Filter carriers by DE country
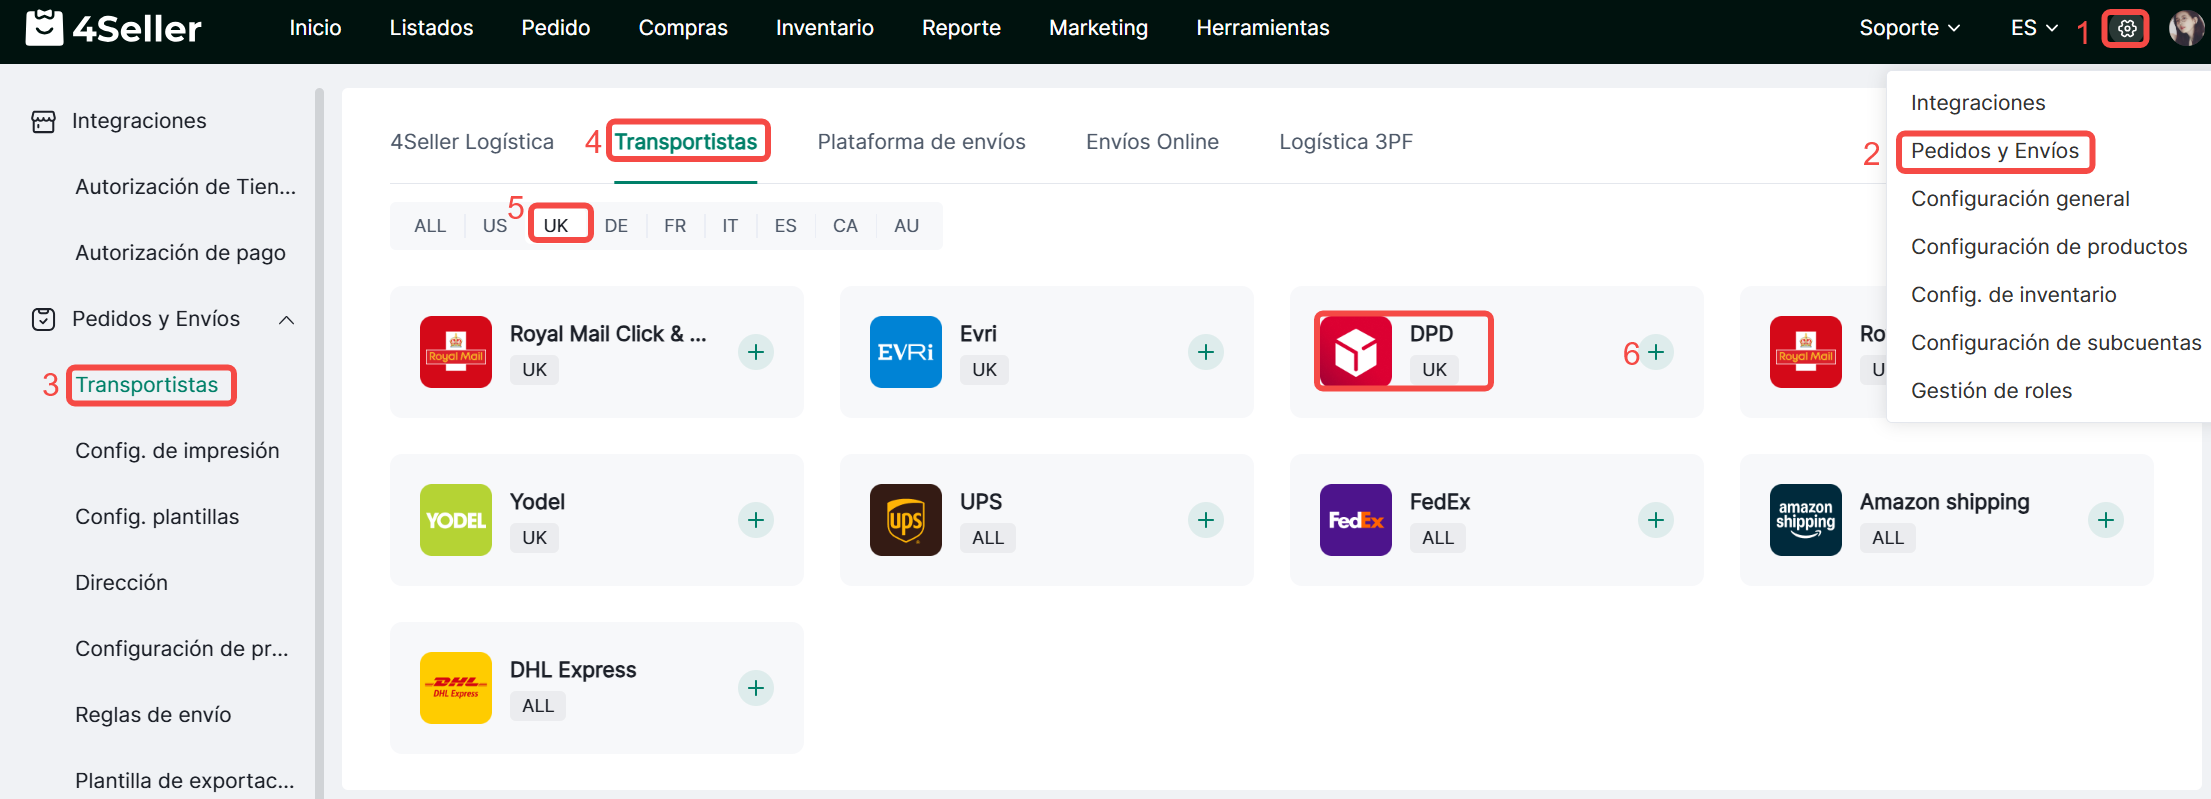Viewport: 2211px width, 799px height. pyautogui.click(x=616, y=226)
